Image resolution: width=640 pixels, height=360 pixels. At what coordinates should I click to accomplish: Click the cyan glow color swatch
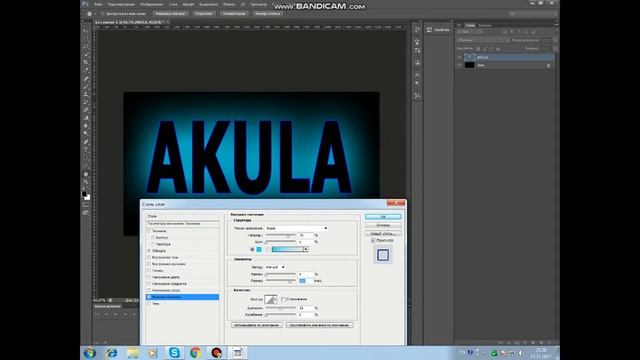[x=259, y=249]
